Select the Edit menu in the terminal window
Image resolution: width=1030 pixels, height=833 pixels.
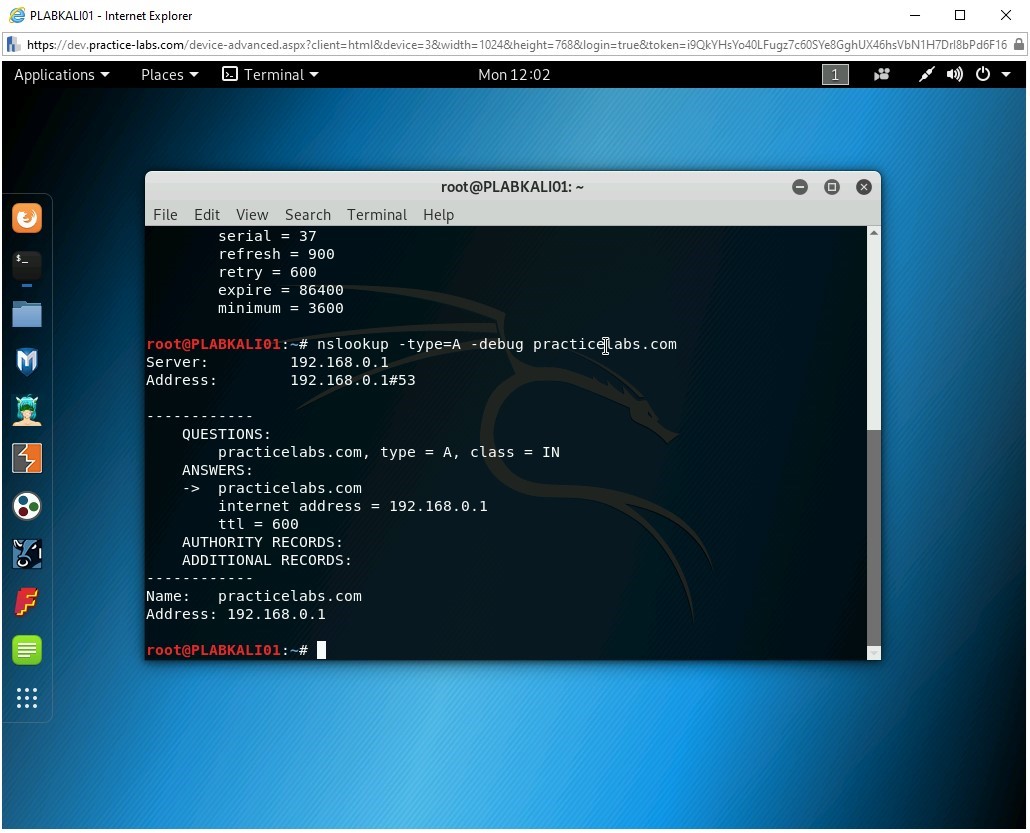pyautogui.click(x=206, y=214)
